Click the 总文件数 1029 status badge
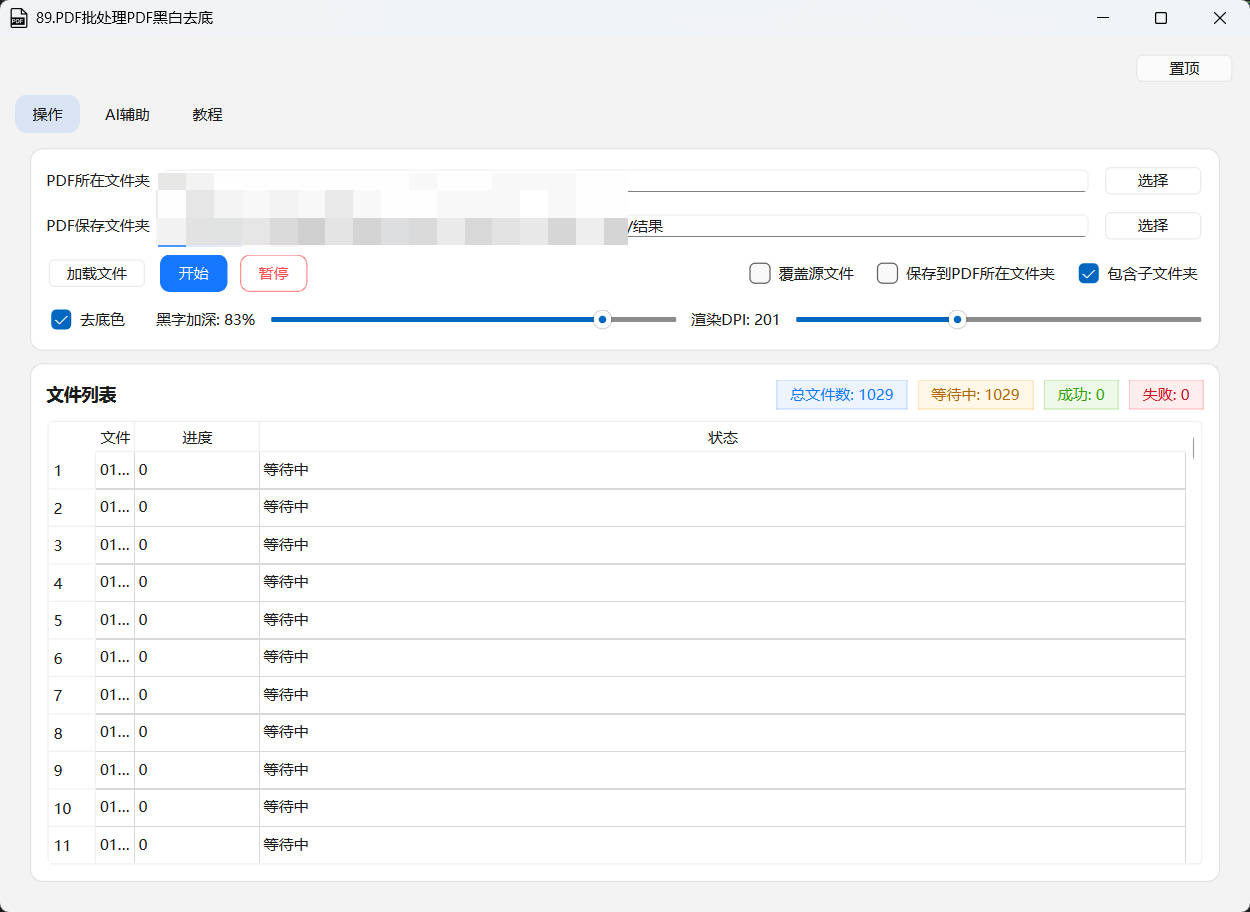This screenshot has width=1250, height=912. (x=841, y=394)
